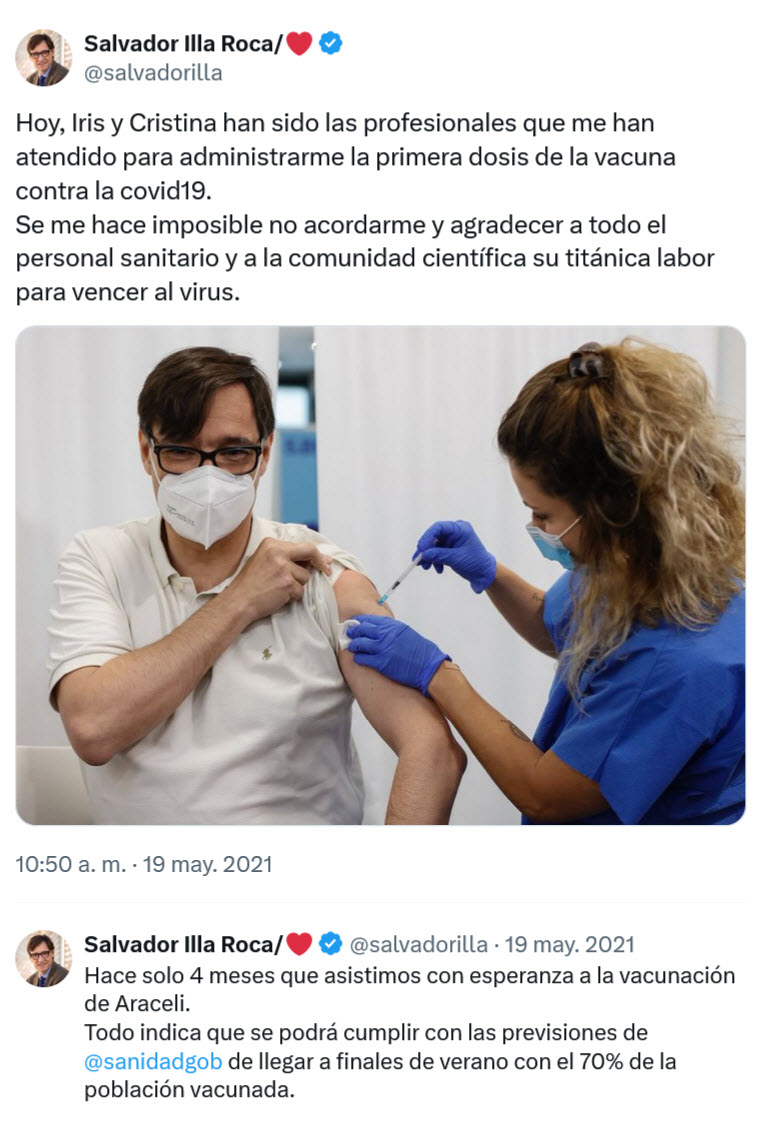
Task: Open the vaccination photo in full view
Action: coord(380,576)
